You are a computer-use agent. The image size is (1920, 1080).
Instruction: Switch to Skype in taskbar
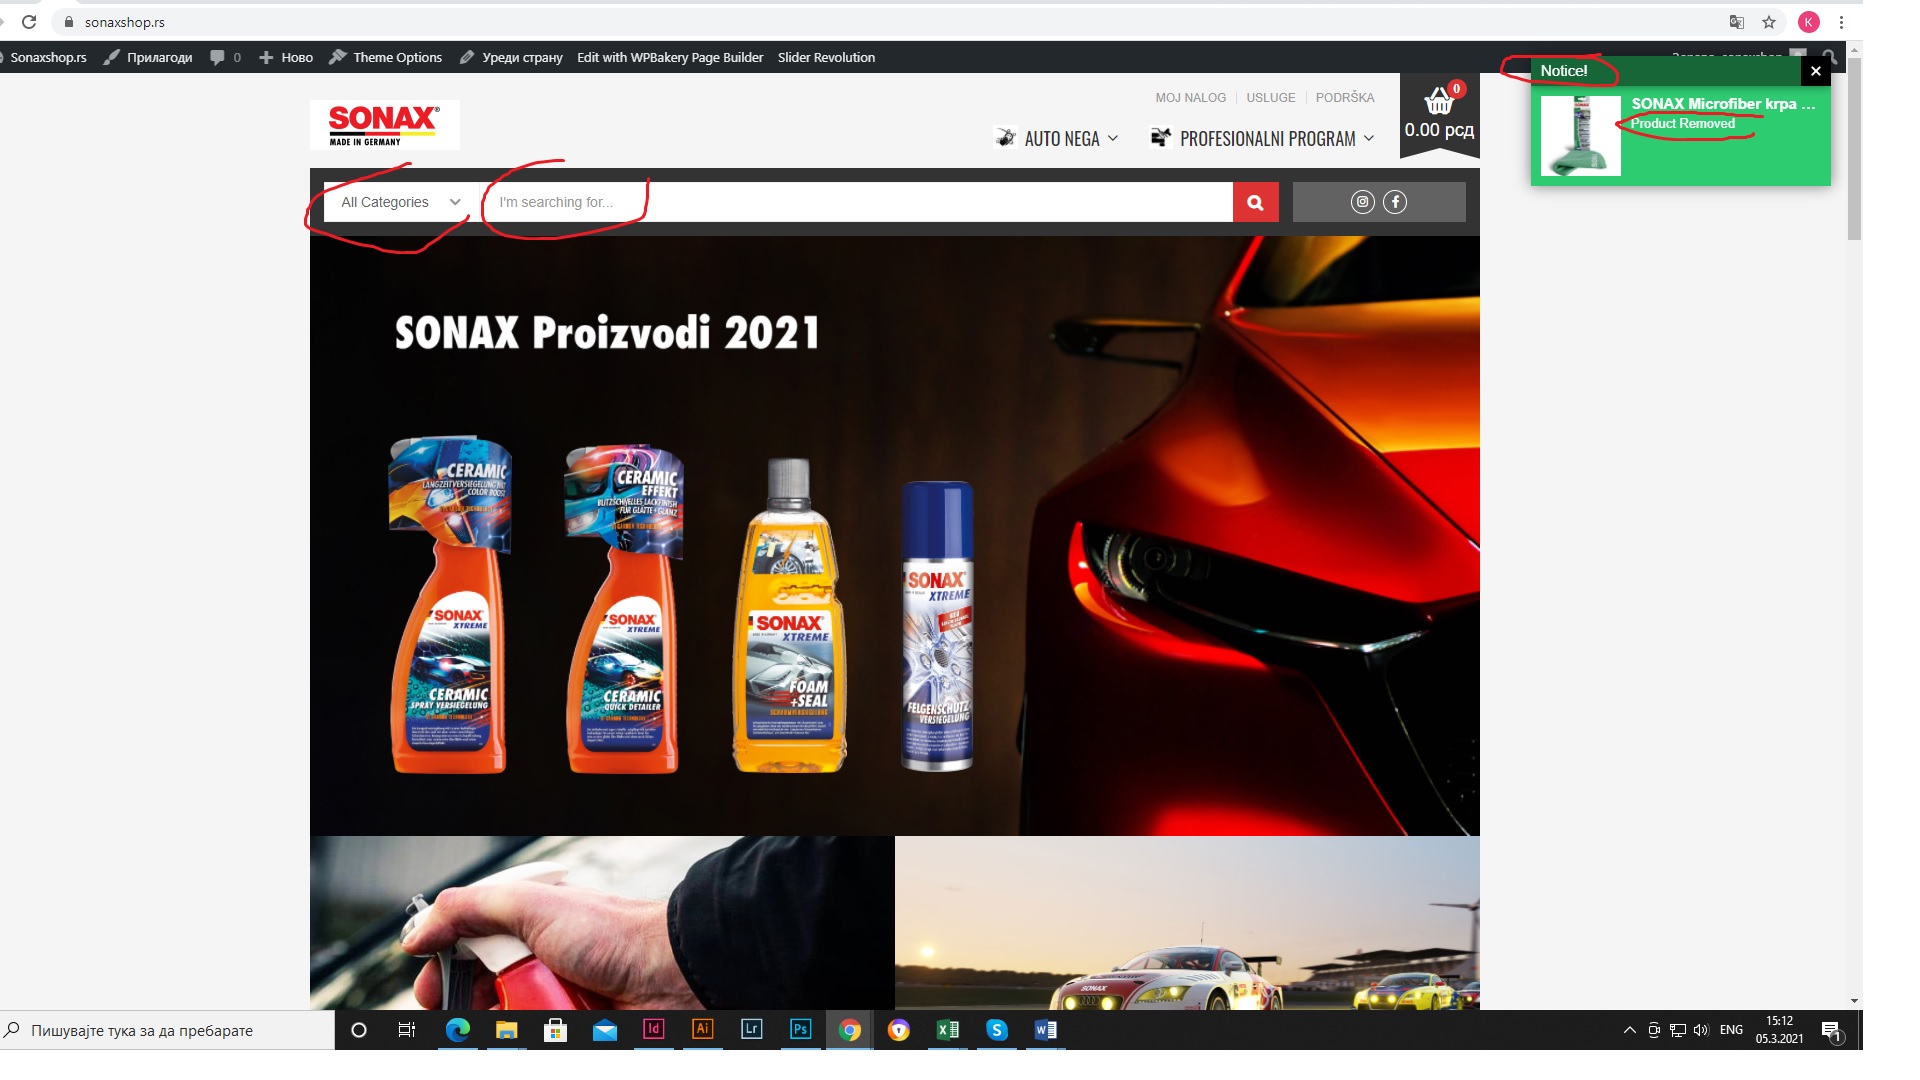(x=996, y=1030)
